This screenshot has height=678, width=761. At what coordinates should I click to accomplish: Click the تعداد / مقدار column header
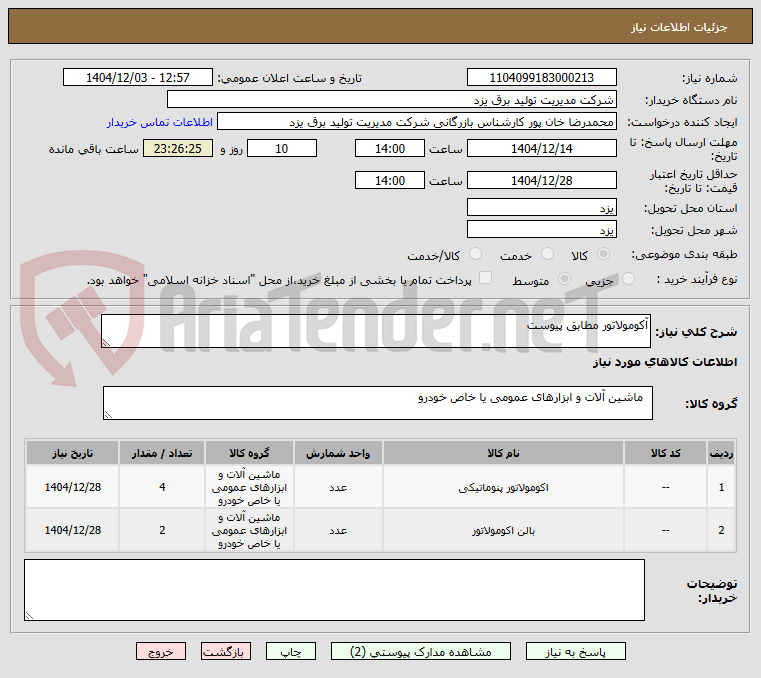pos(162,453)
